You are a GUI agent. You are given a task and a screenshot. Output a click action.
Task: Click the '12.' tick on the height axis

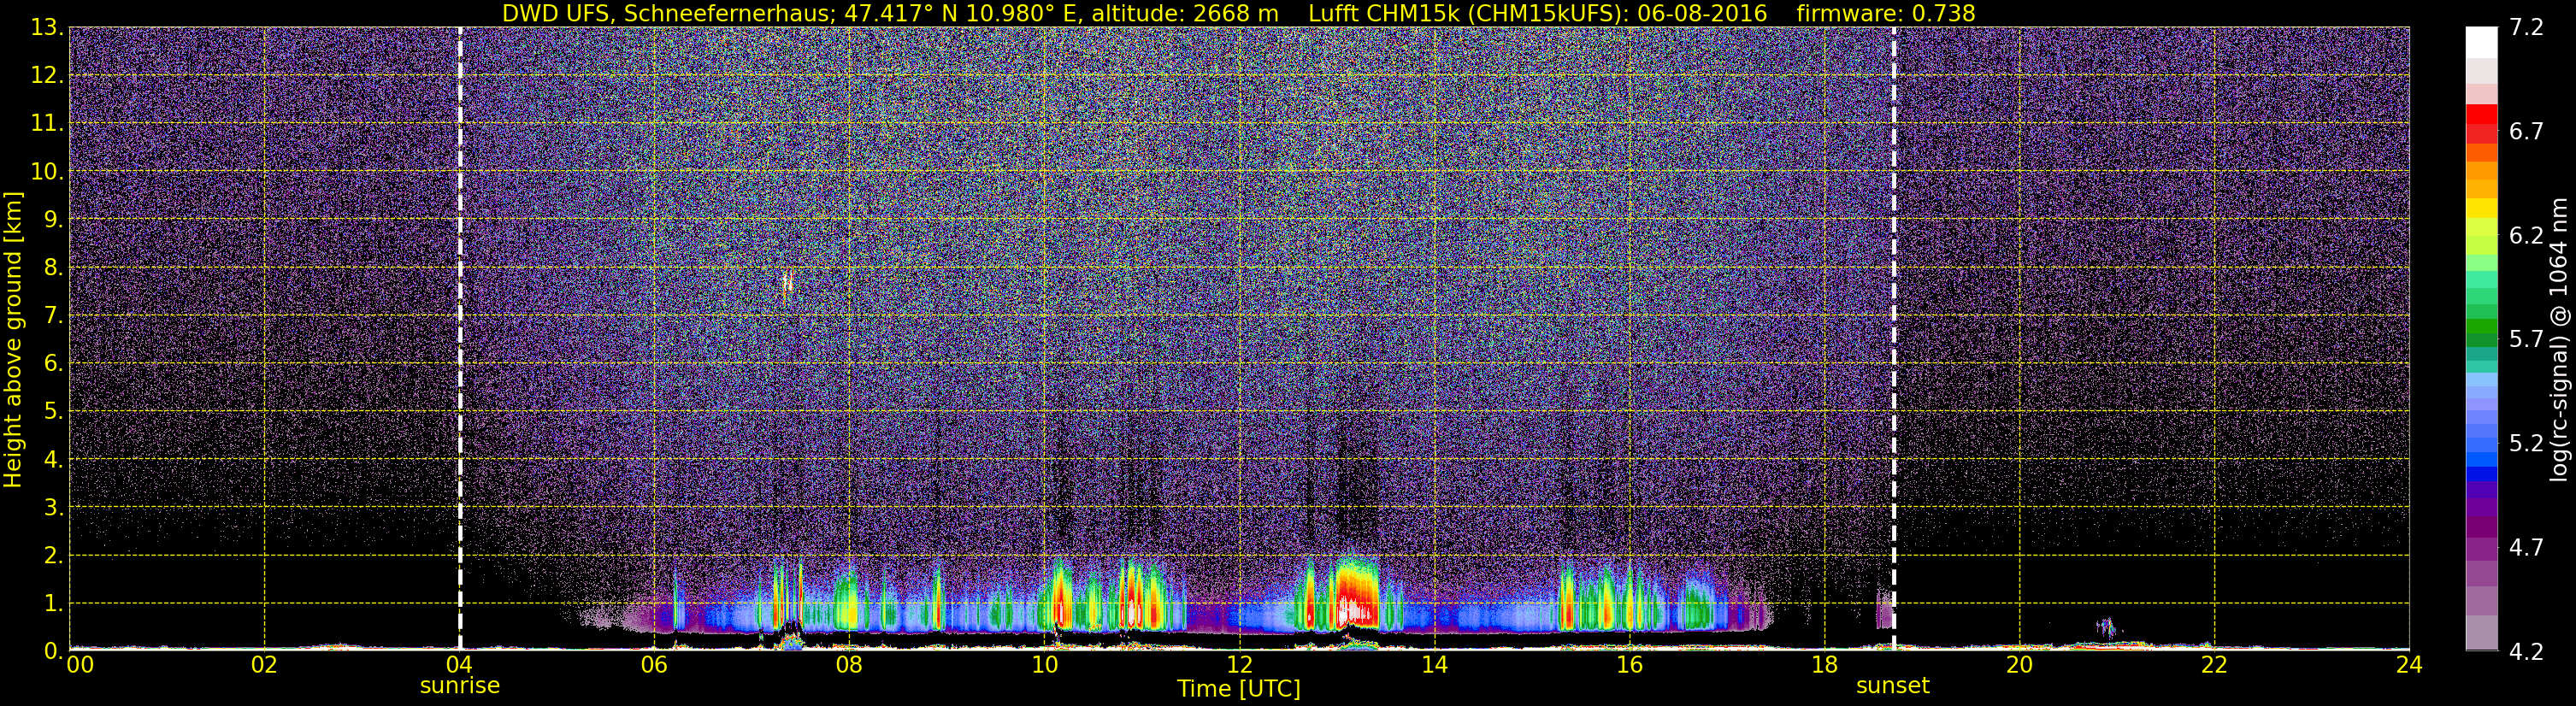pyautogui.click(x=46, y=76)
